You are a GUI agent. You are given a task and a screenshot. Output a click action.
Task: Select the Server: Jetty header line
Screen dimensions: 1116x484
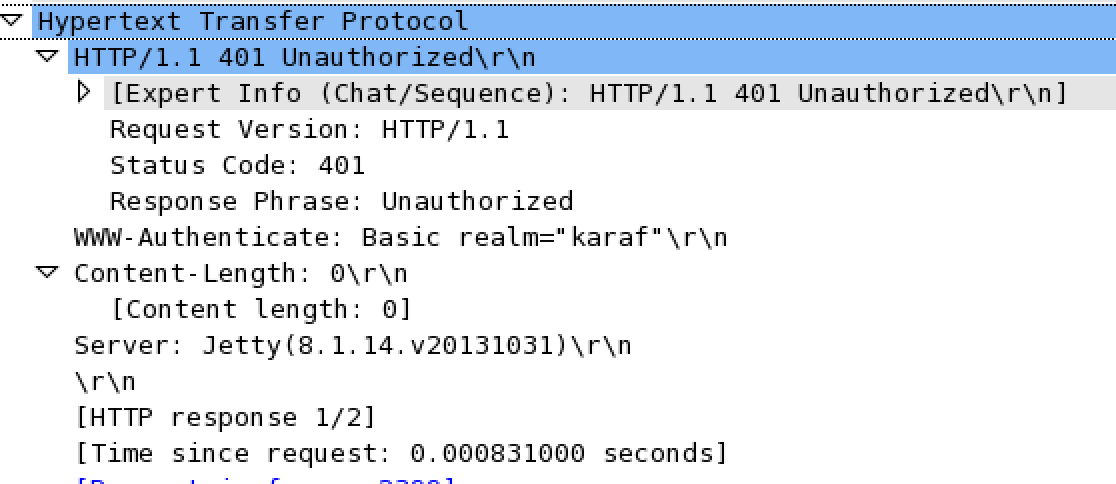coord(353,346)
